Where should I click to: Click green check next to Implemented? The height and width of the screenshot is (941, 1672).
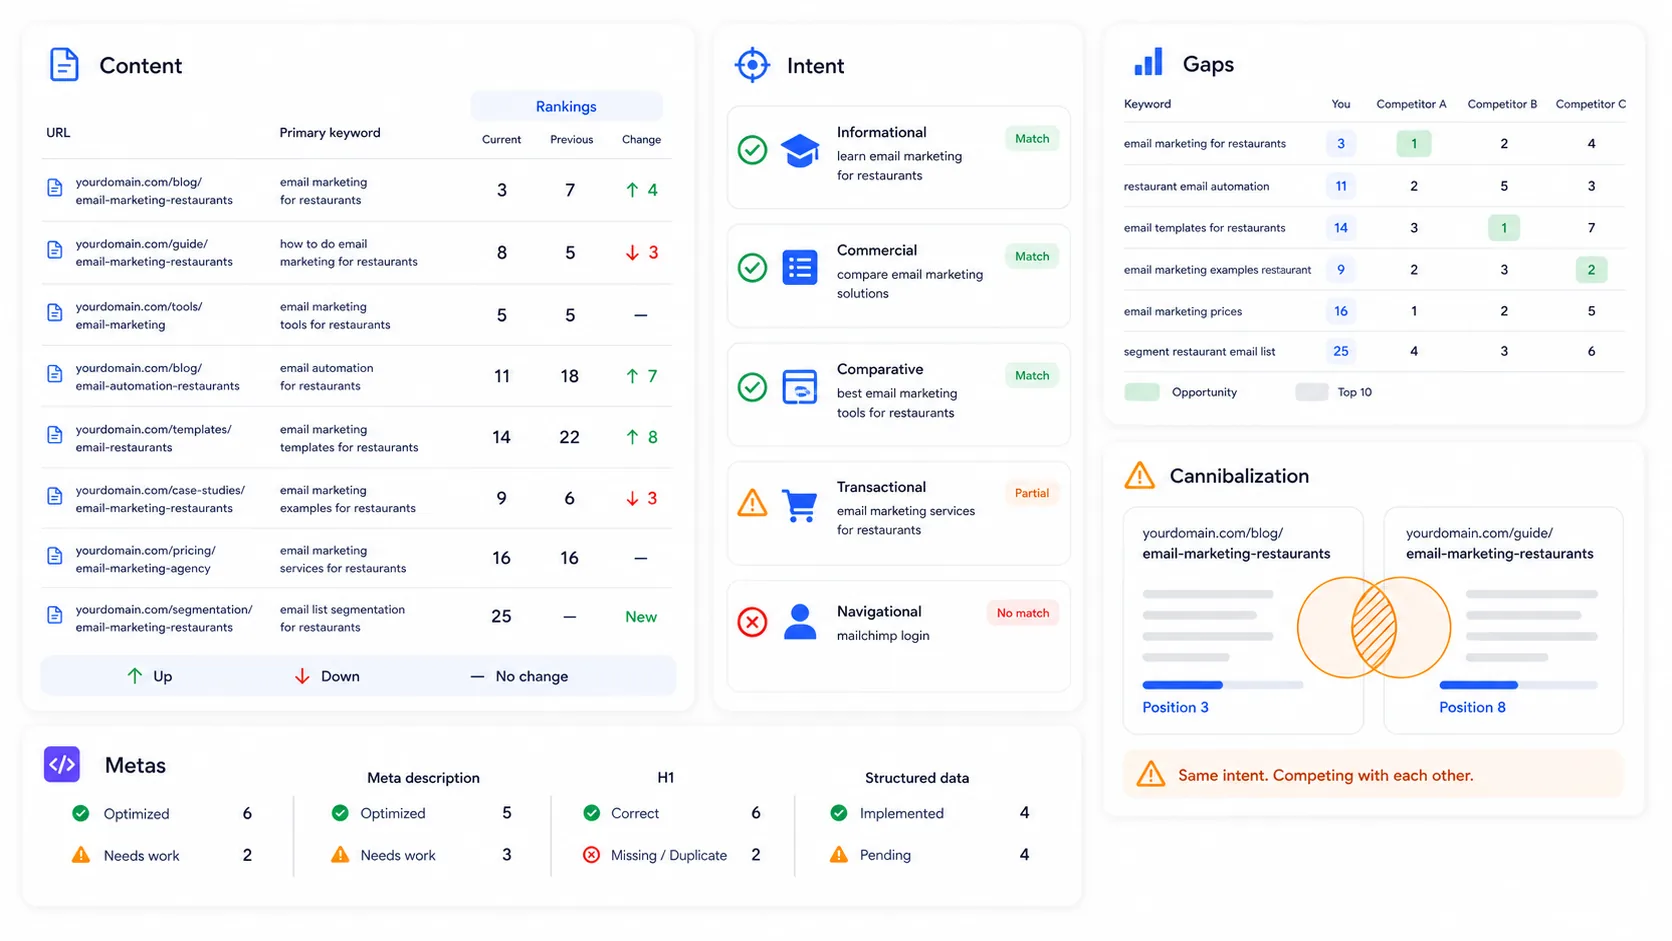(x=838, y=813)
